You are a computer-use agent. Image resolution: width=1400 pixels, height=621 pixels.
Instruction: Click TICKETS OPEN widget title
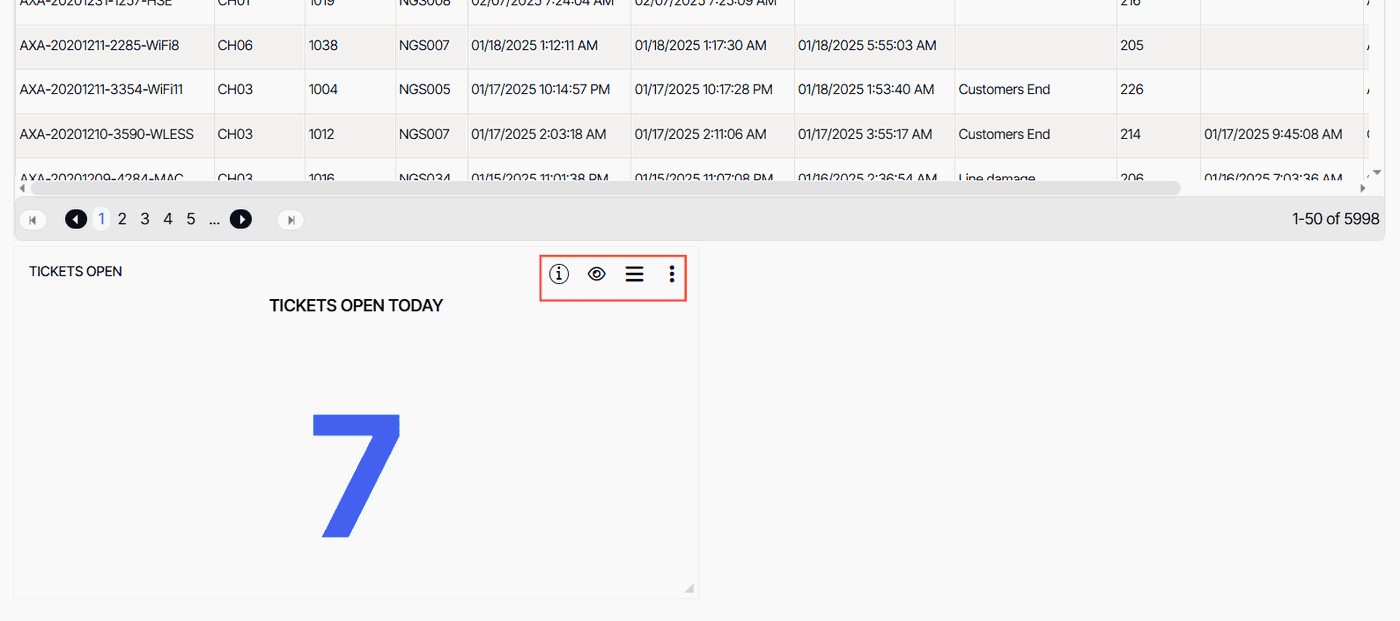[76, 271]
